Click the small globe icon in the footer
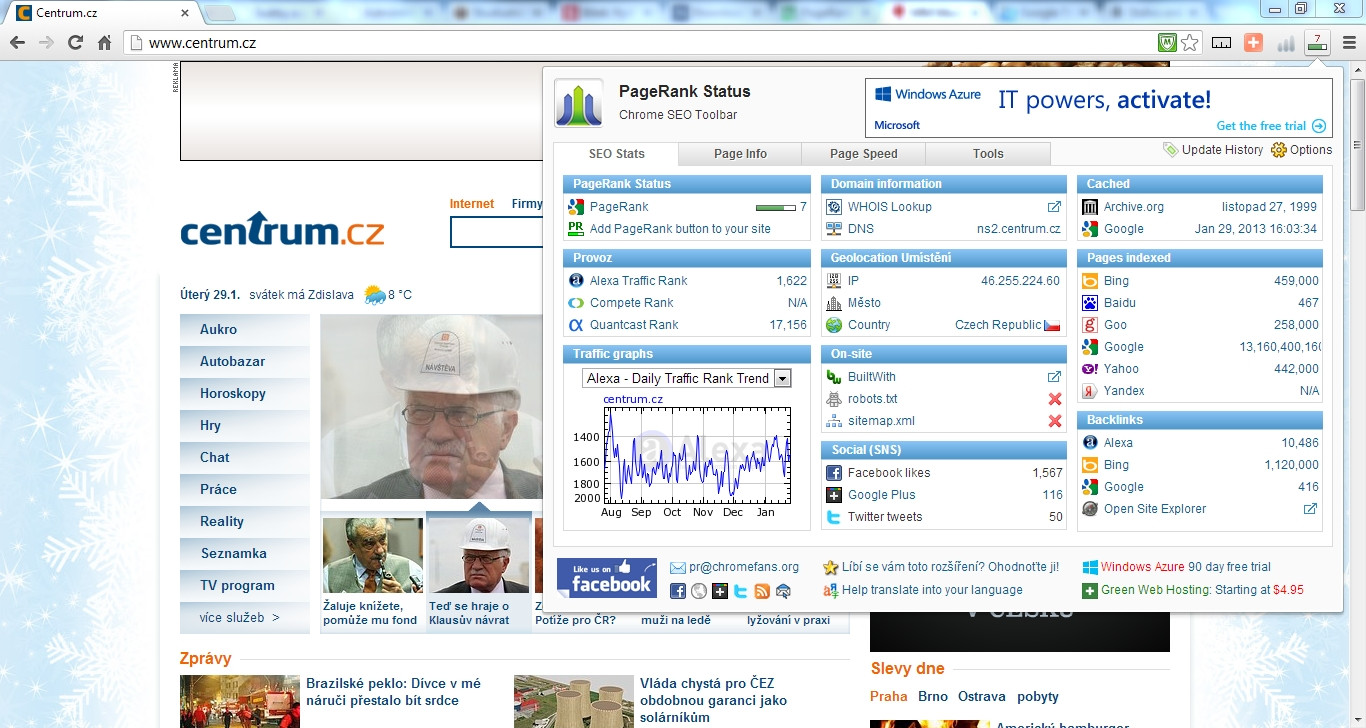This screenshot has height=728, width=1366. click(699, 591)
